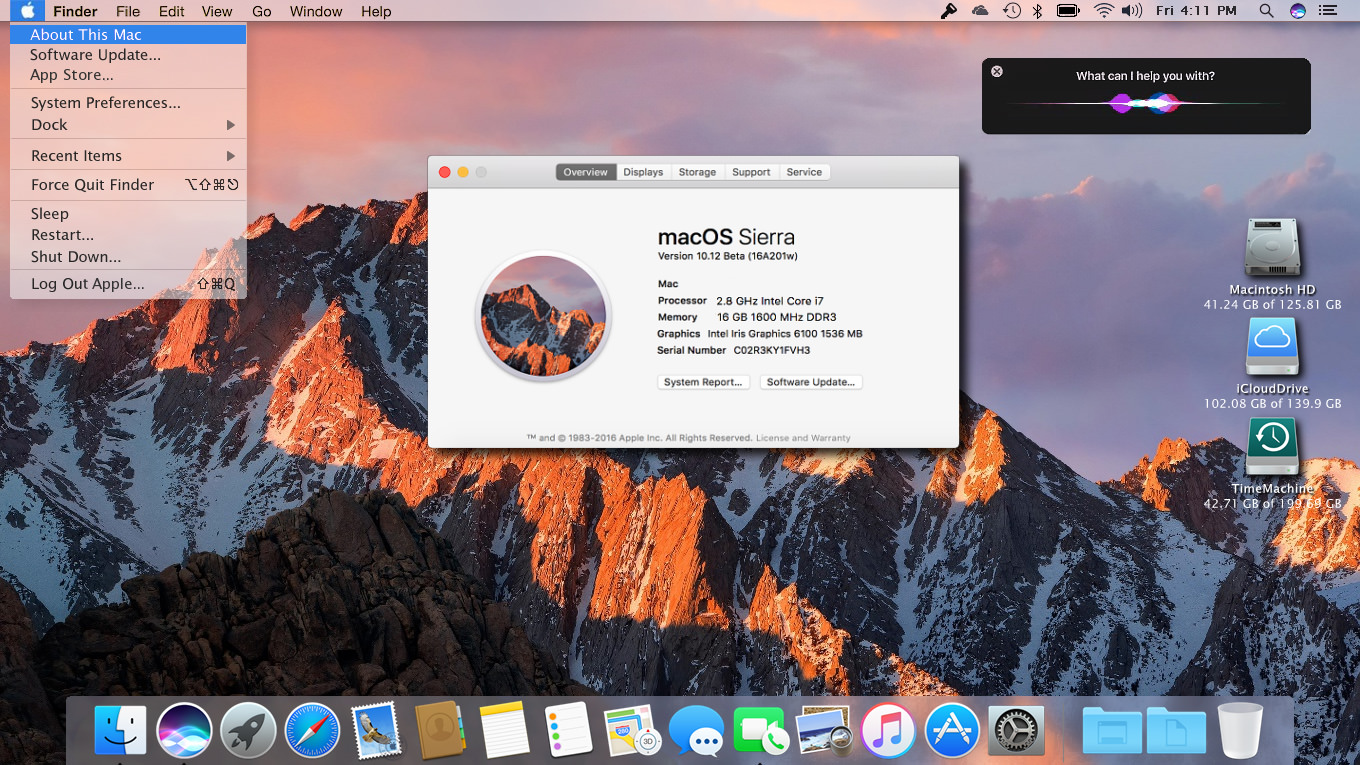Open Spotlight search magnifier in menu bar

coord(1266,11)
